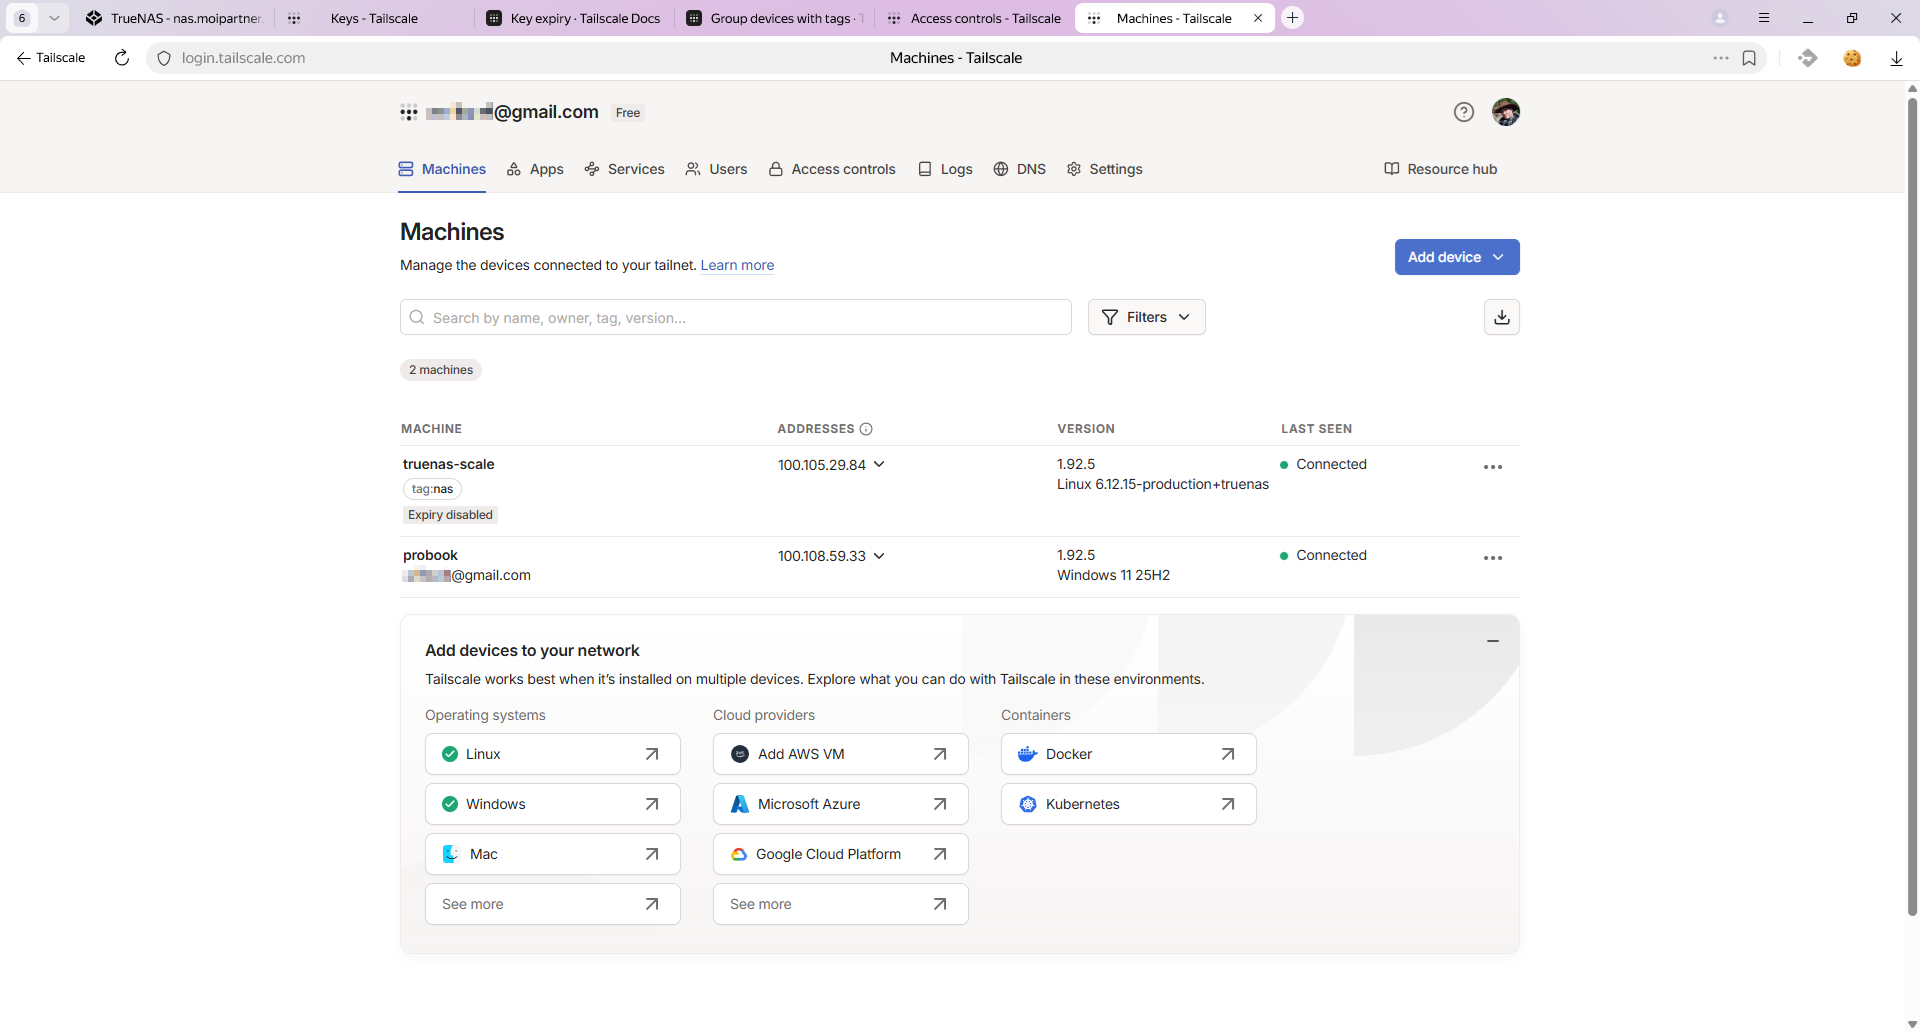Expand addresses for 100.105.29.84

(x=879, y=464)
